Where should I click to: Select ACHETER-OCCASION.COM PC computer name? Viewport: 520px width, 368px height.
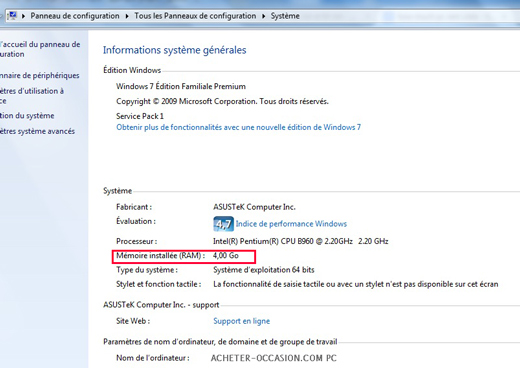(274, 358)
